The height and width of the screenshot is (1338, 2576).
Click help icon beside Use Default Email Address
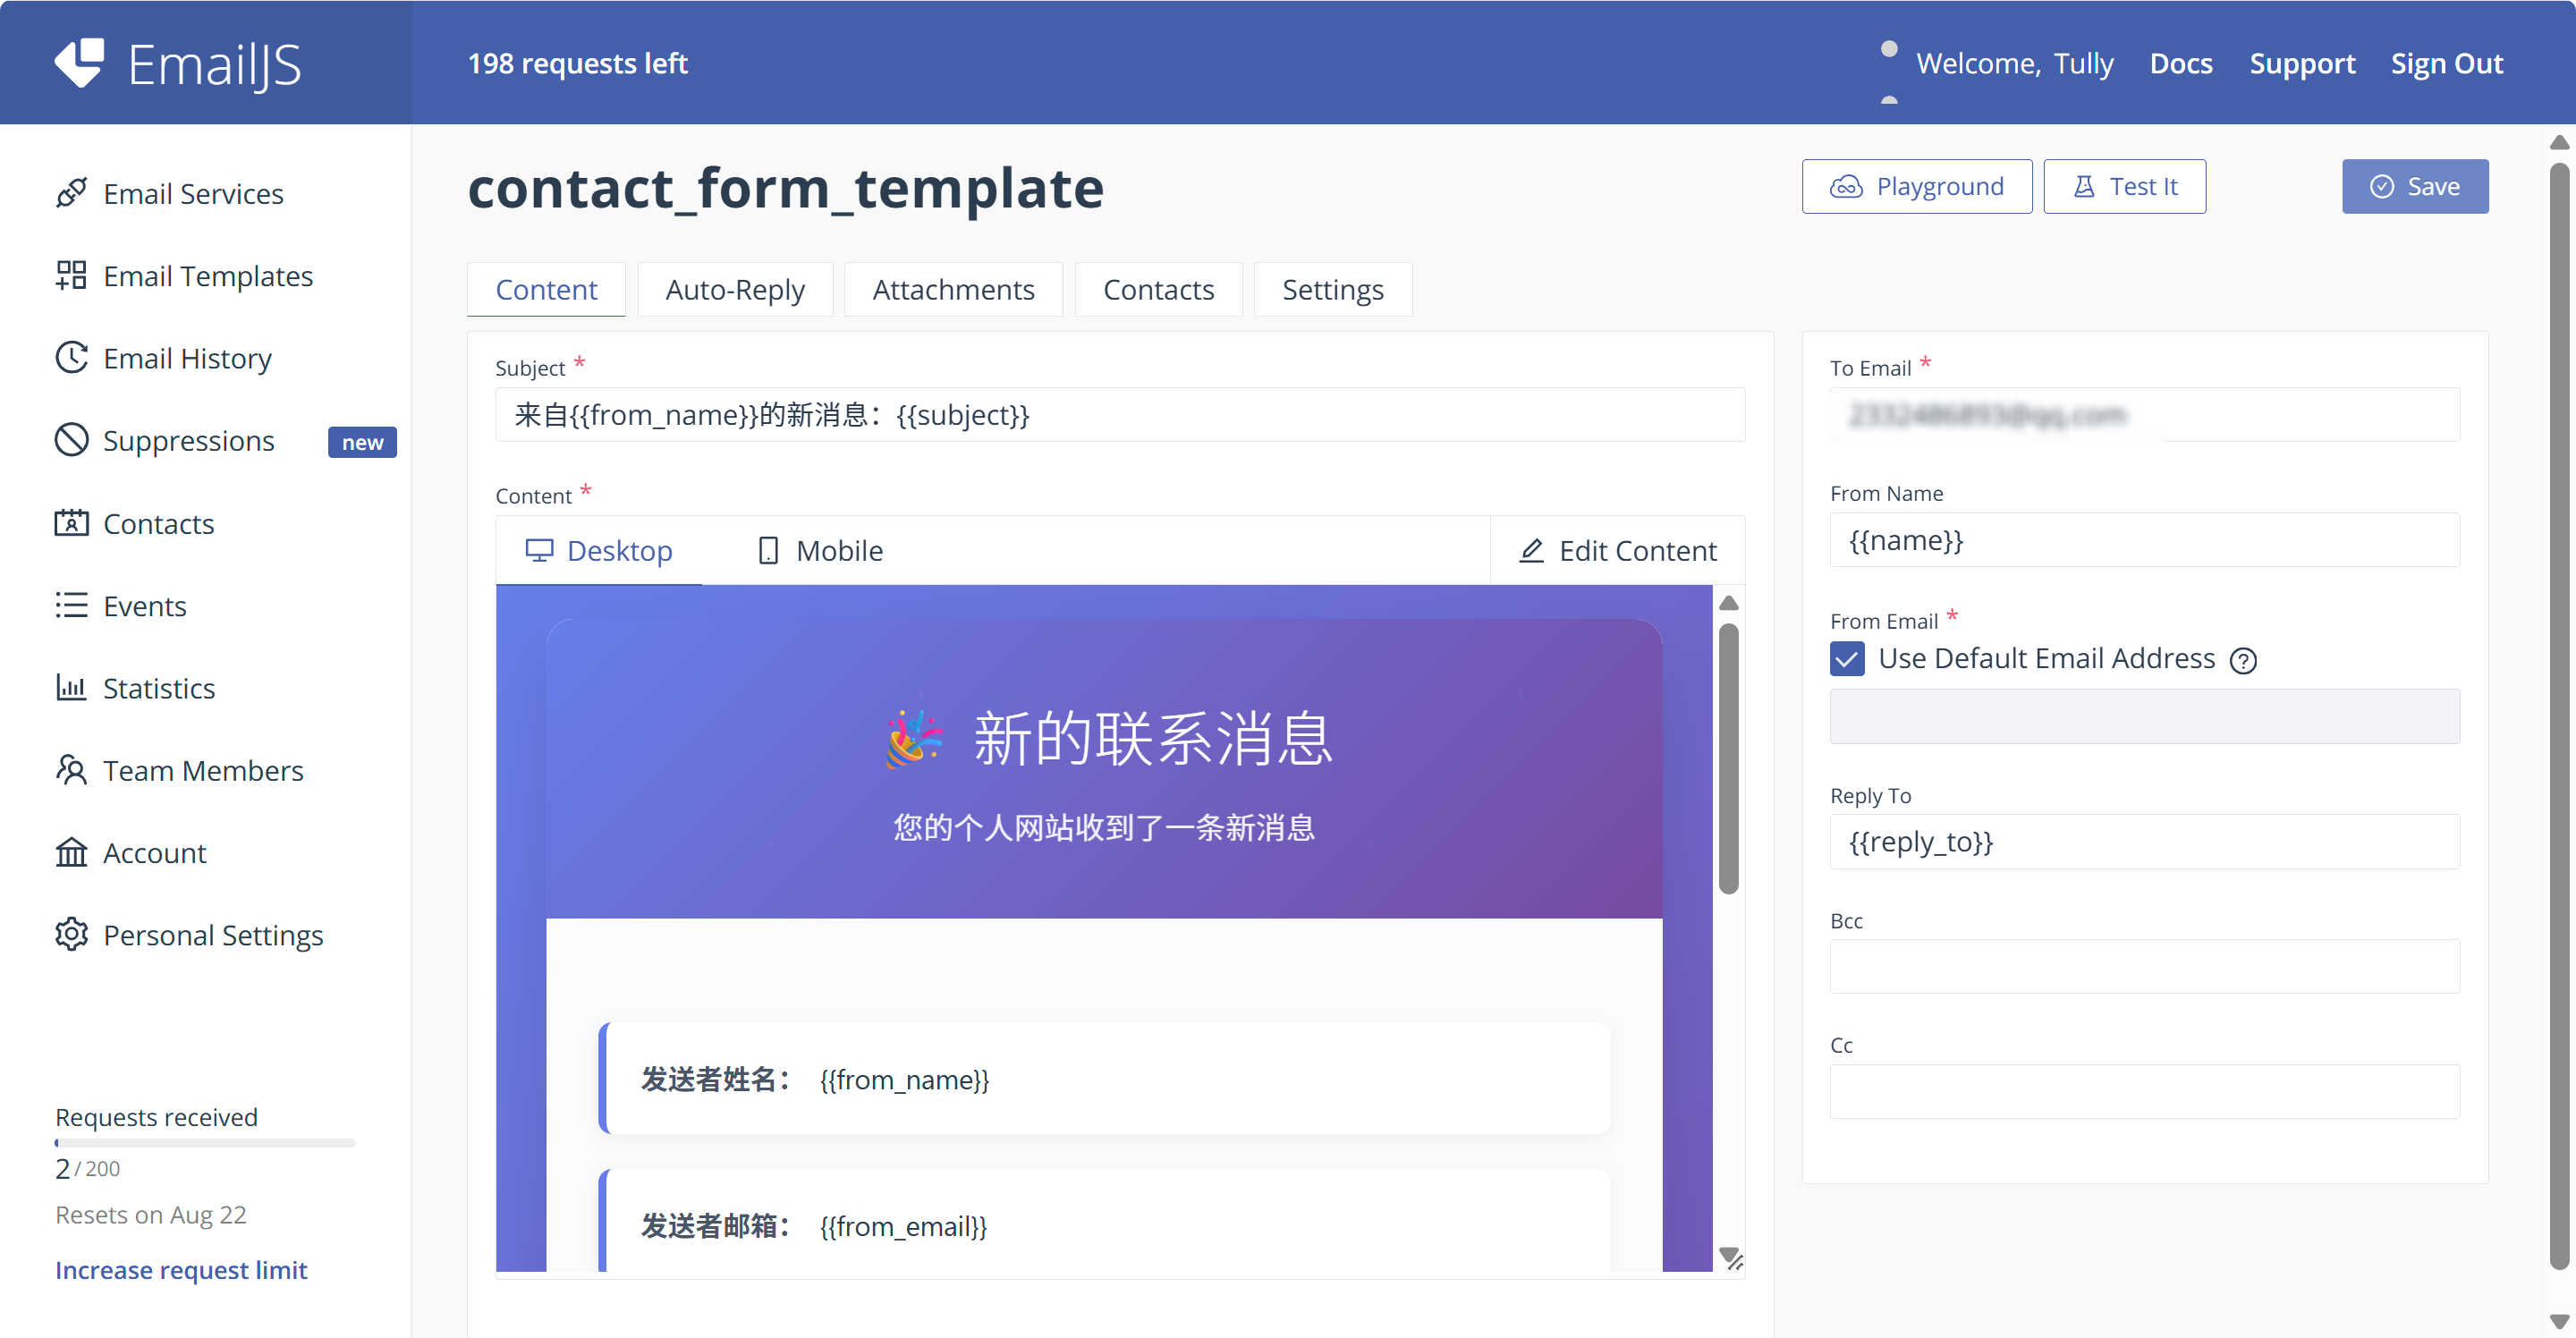(2243, 660)
